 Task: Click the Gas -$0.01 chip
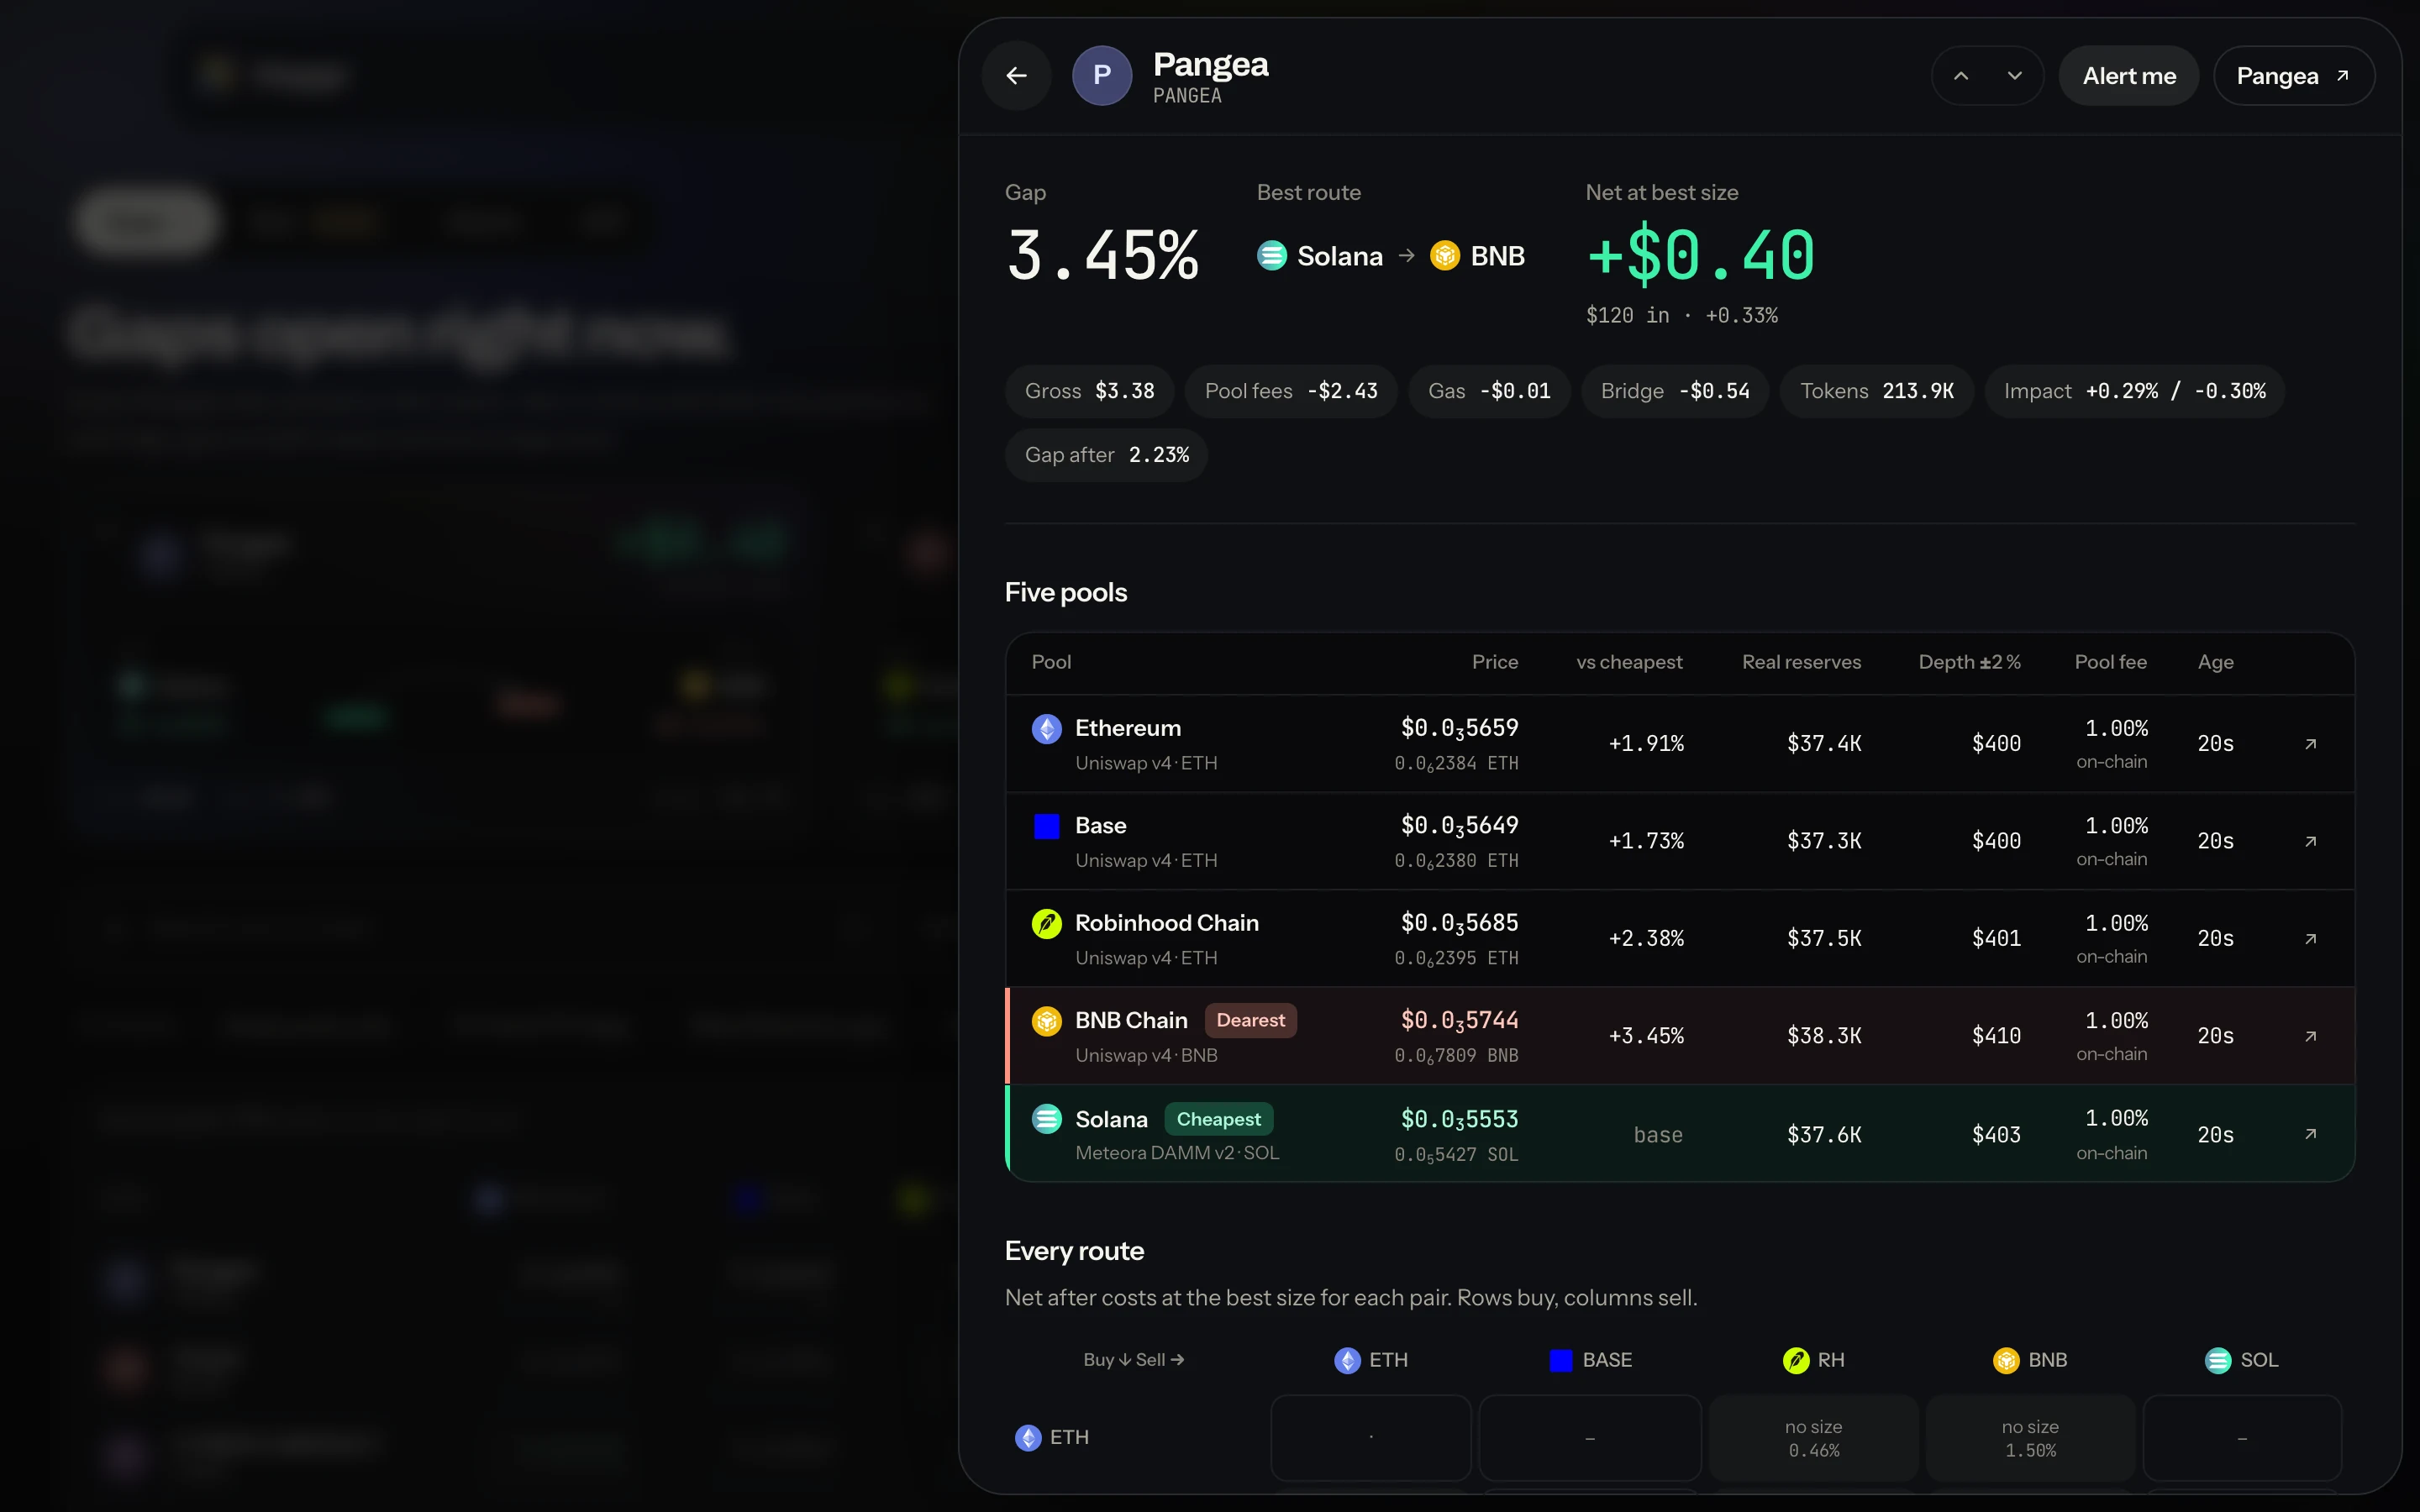pyautogui.click(x=1489, y=391)
